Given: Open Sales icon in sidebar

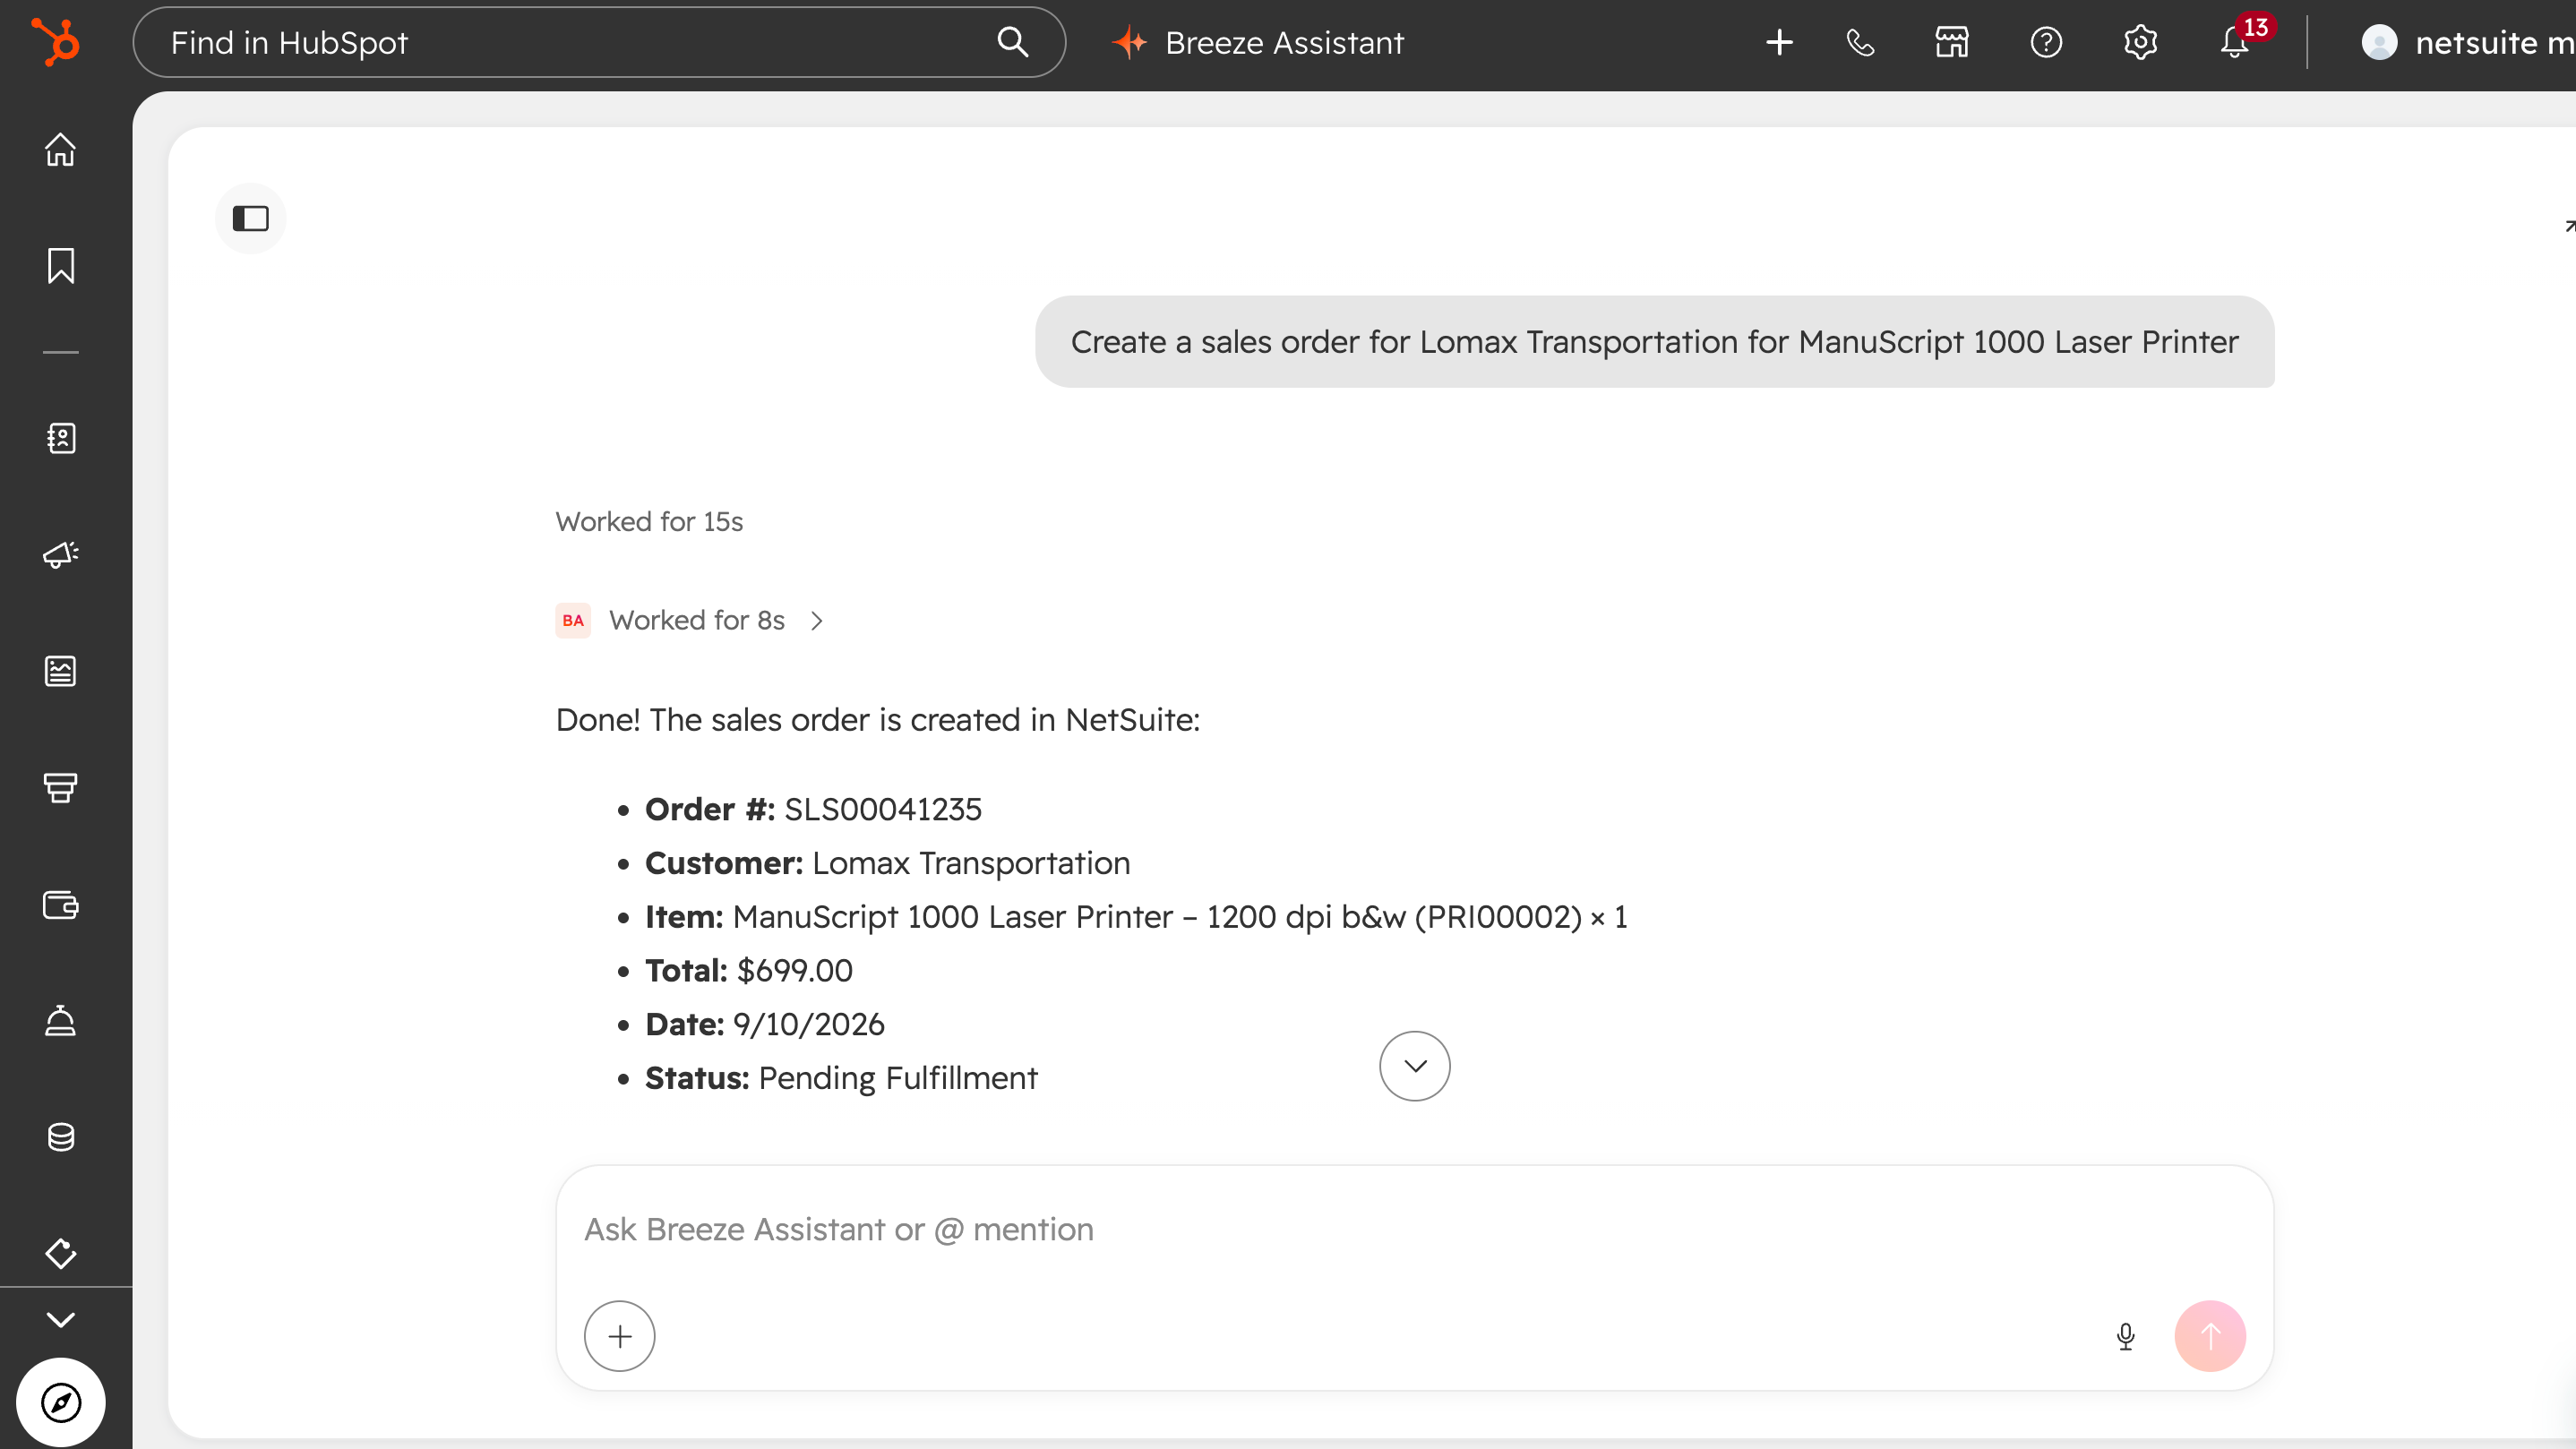Looking at the screenshot, I should tap(60, 787).
